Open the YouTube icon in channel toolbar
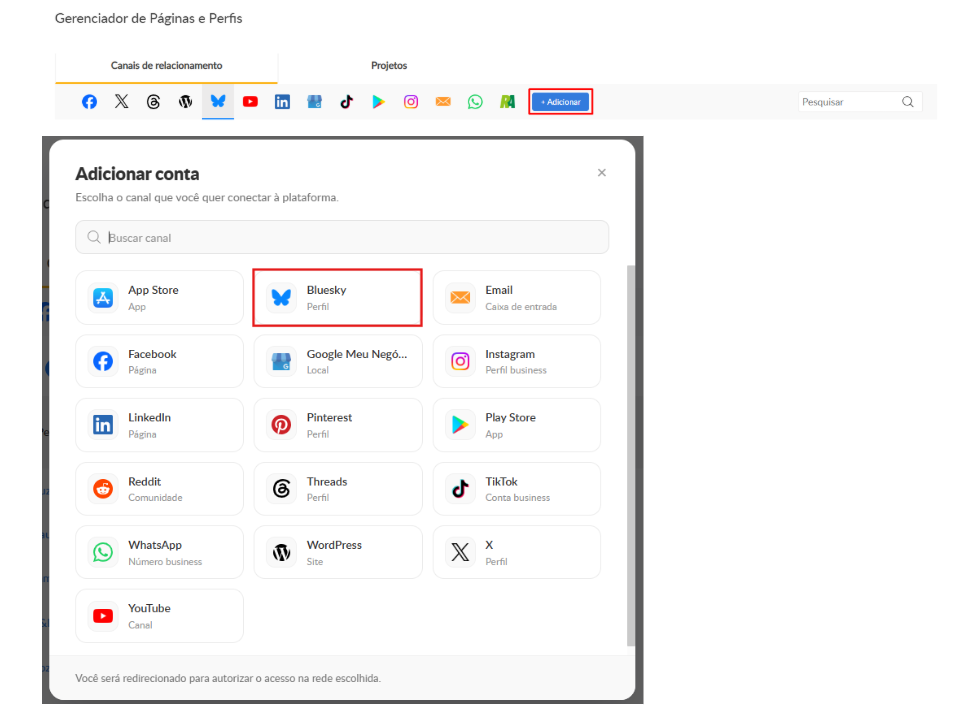 tap(250, 101)
